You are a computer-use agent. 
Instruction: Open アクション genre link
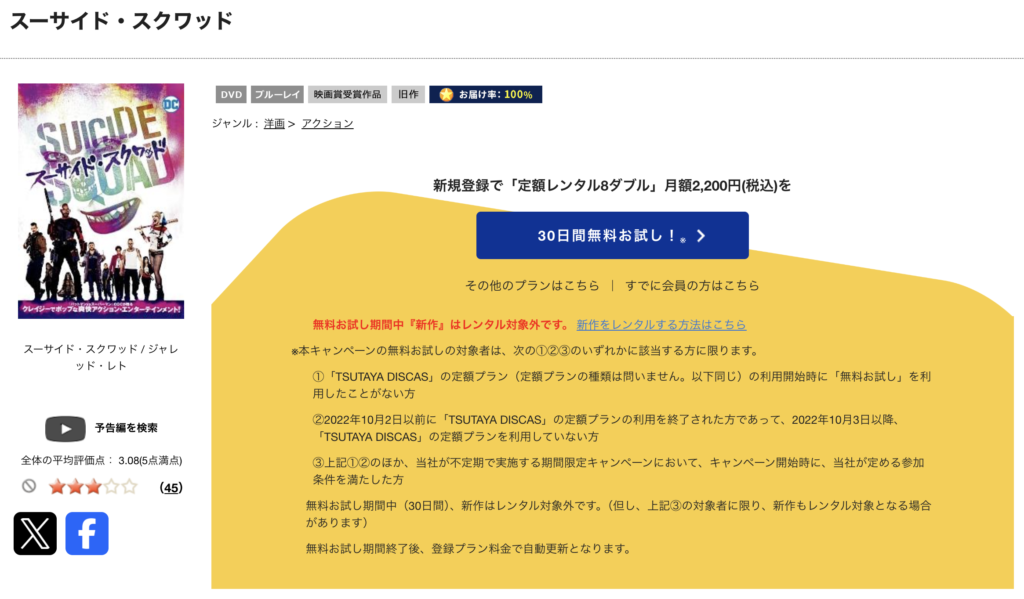point(327,123)
